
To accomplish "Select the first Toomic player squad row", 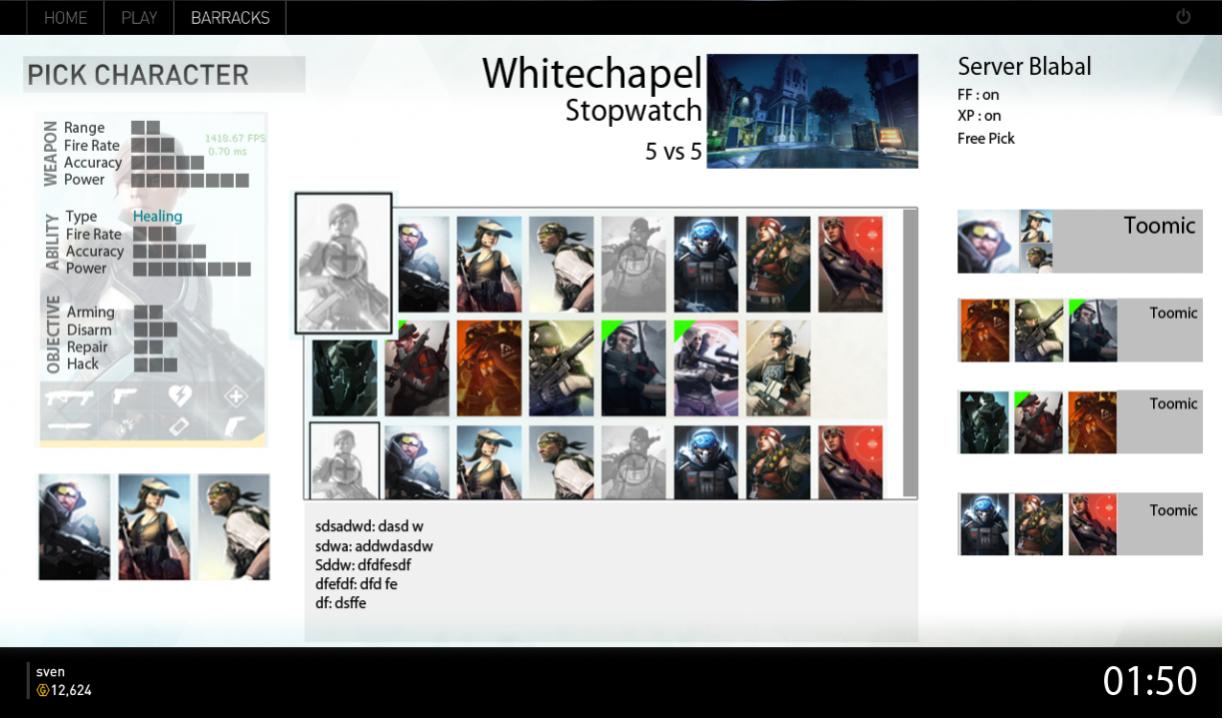I will point(1079,241).
